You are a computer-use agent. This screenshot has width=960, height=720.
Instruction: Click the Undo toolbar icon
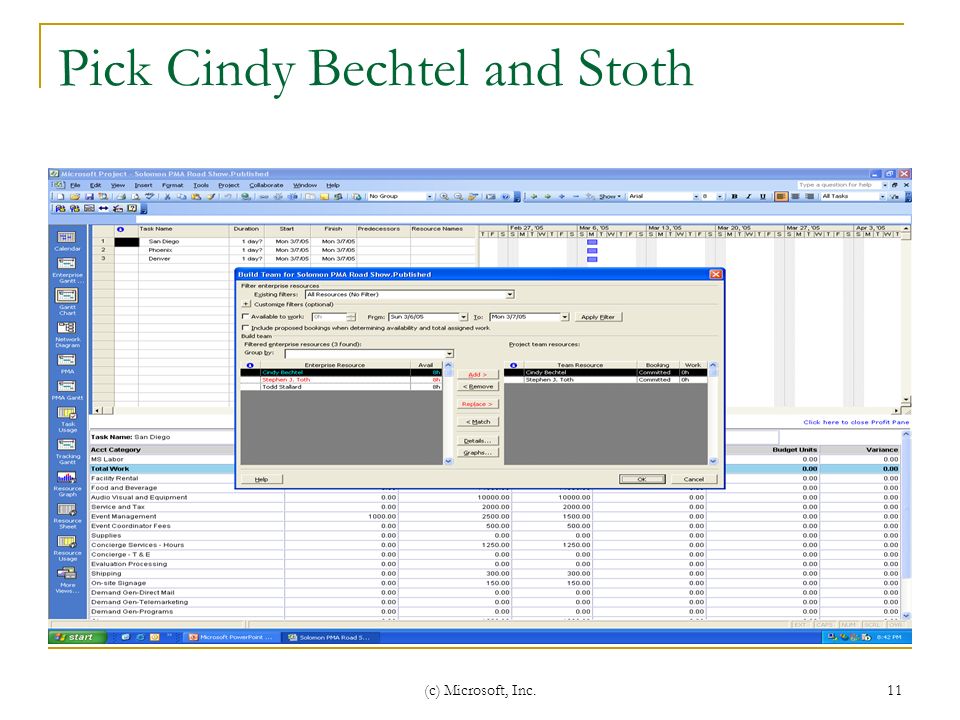(228, 197)
